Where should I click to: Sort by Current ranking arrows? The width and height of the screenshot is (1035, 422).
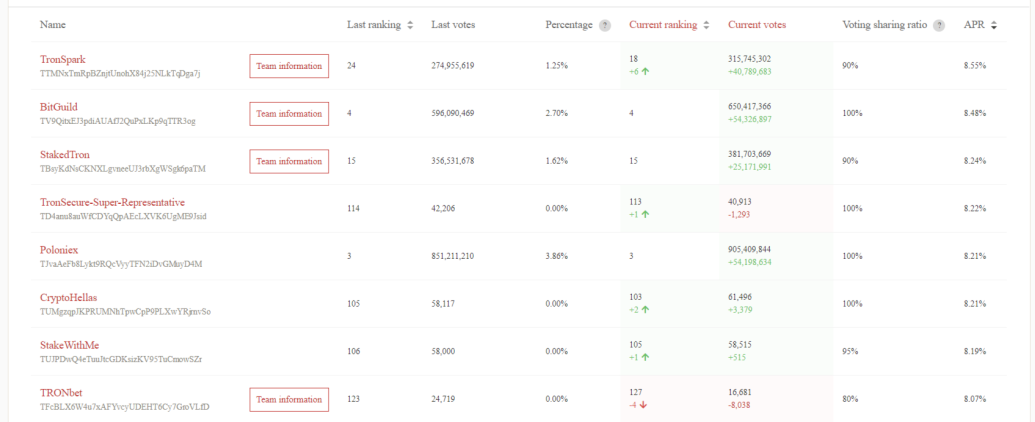pyautogui.click(x=706, y=25)
